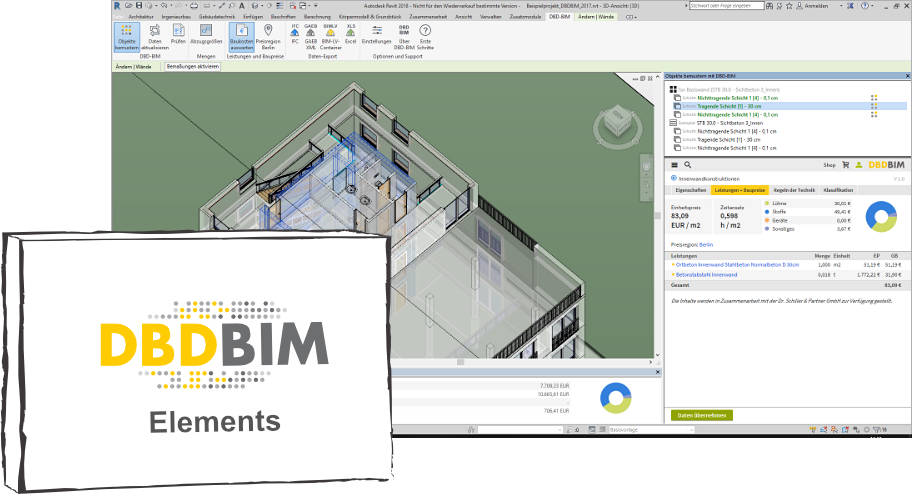
Task: Click the green 'Daten übernehmen' button
Action: click(702, 416)
